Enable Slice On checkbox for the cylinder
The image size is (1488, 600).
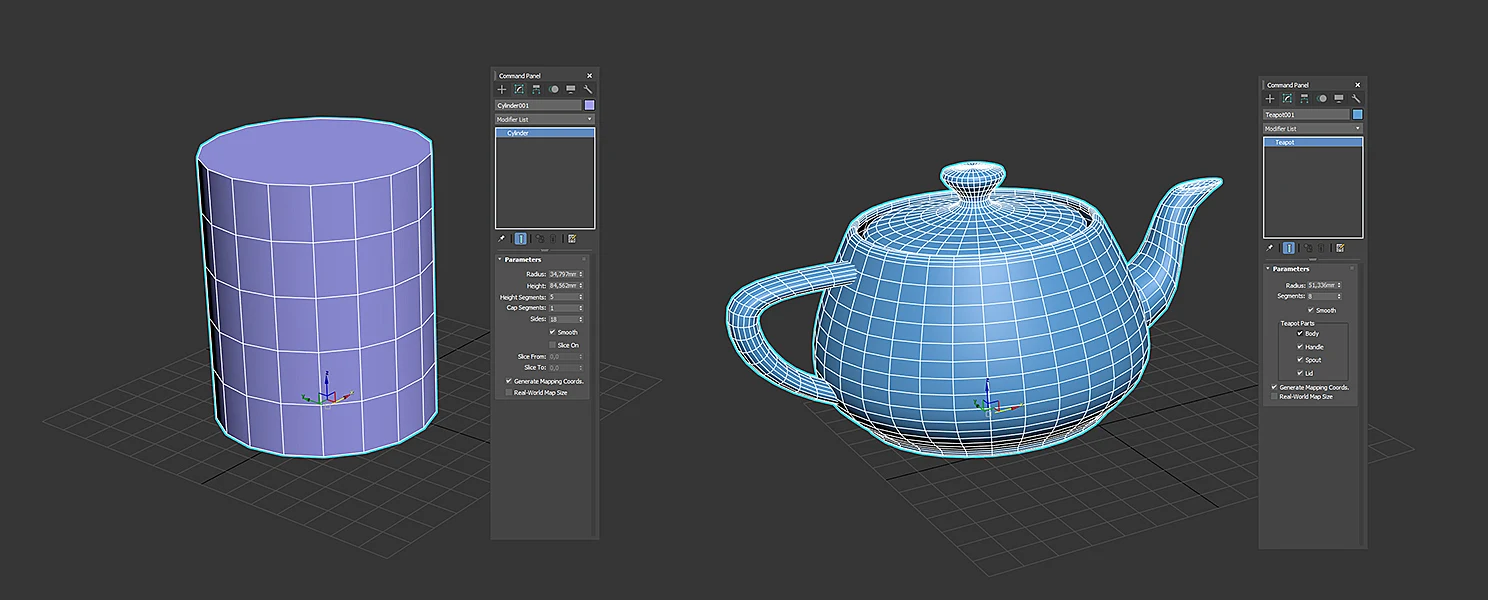click(552, 345)
